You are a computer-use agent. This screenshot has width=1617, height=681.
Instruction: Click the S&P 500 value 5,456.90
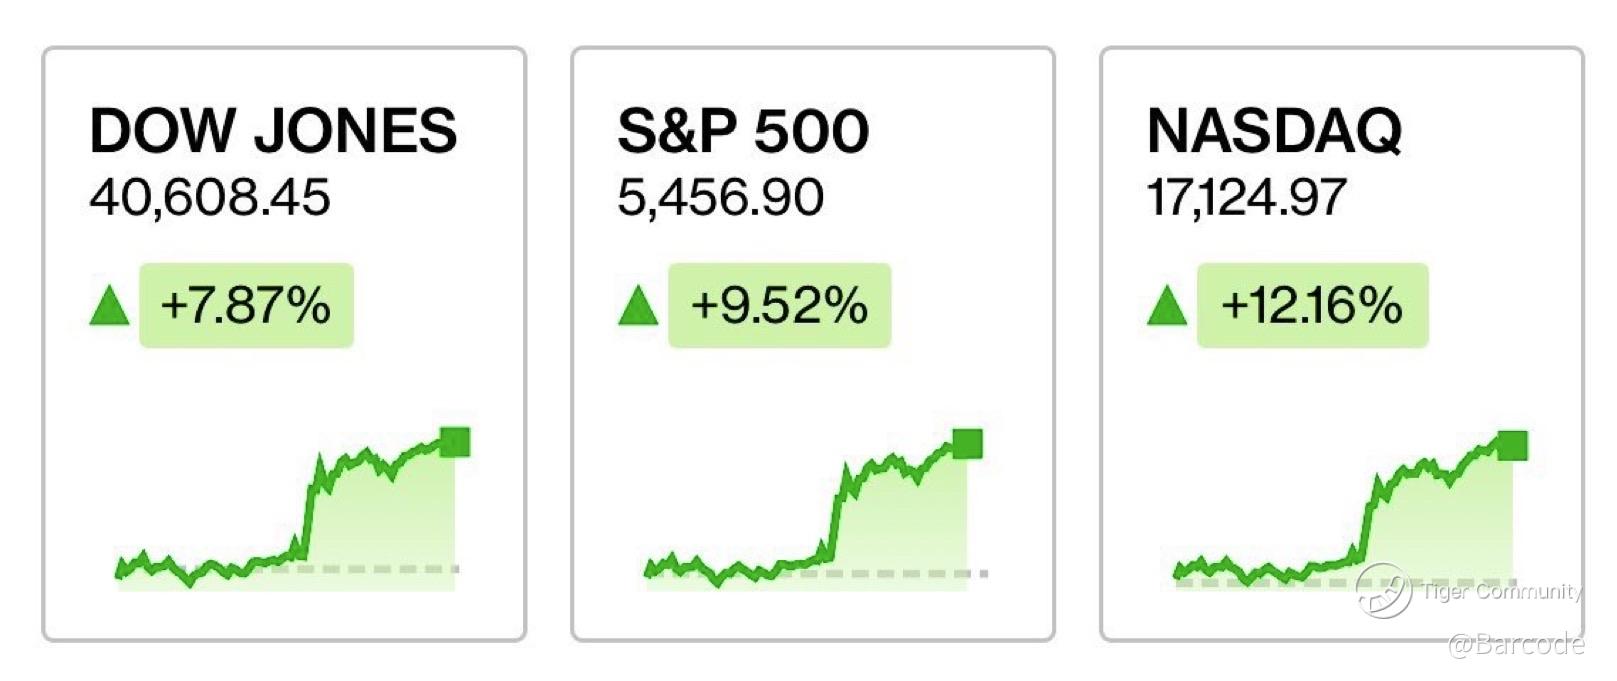pos(720,197)
